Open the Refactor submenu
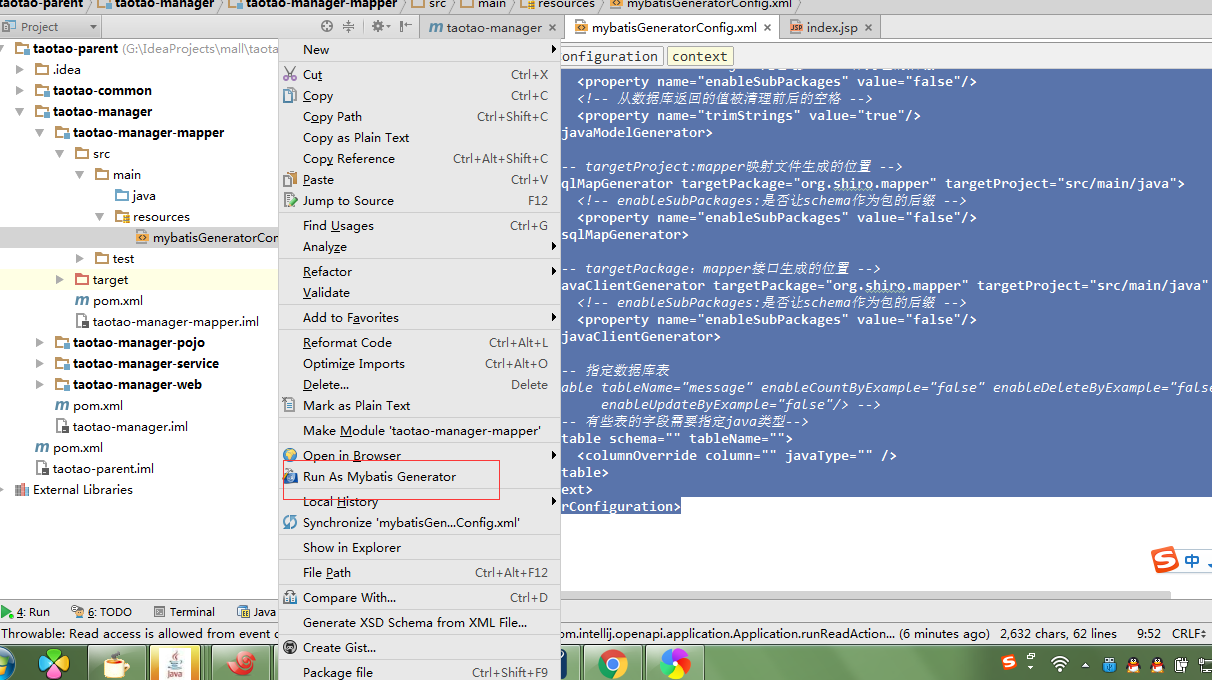This screenshot has height=680, width=1212. [x=419, y=272]
